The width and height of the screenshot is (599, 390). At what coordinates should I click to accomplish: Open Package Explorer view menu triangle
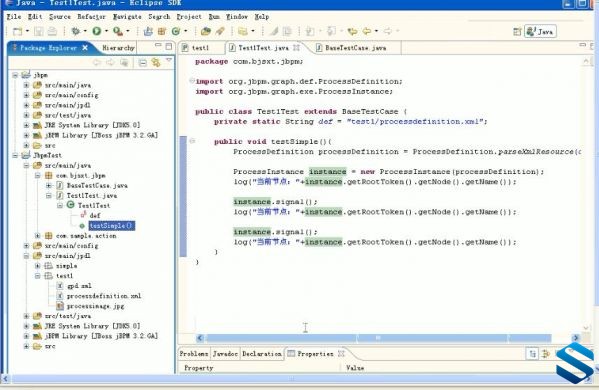point(169,61)
